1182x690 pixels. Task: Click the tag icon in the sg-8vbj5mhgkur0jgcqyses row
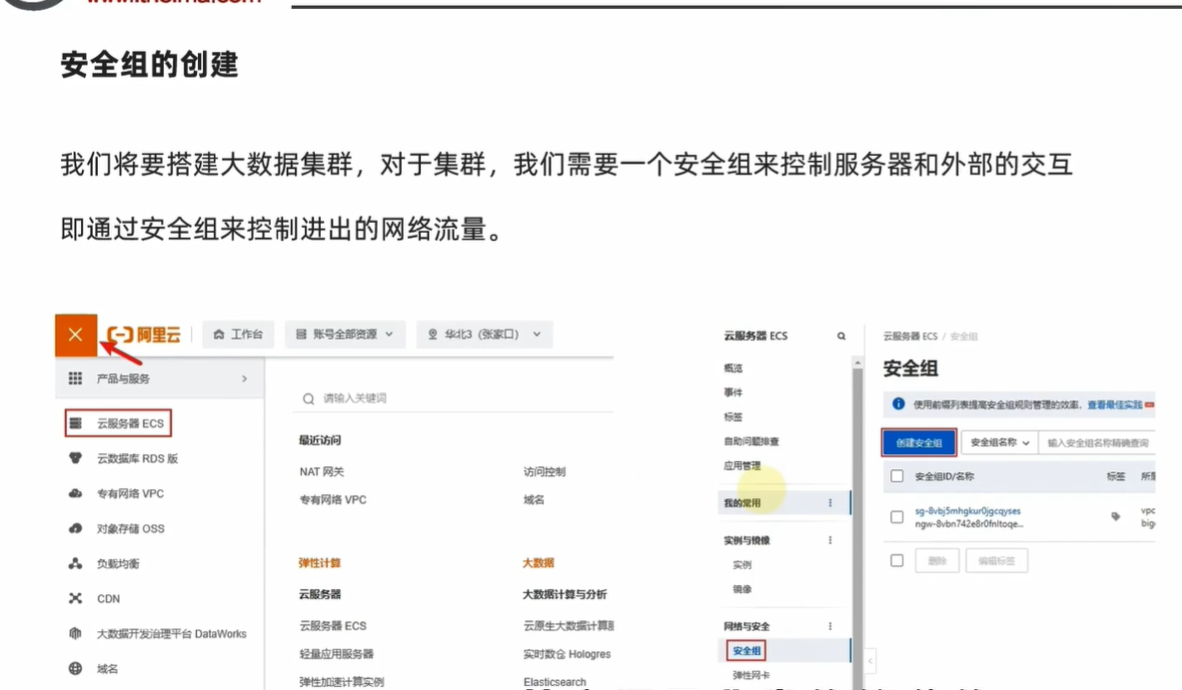click(x=1116, y=517)
